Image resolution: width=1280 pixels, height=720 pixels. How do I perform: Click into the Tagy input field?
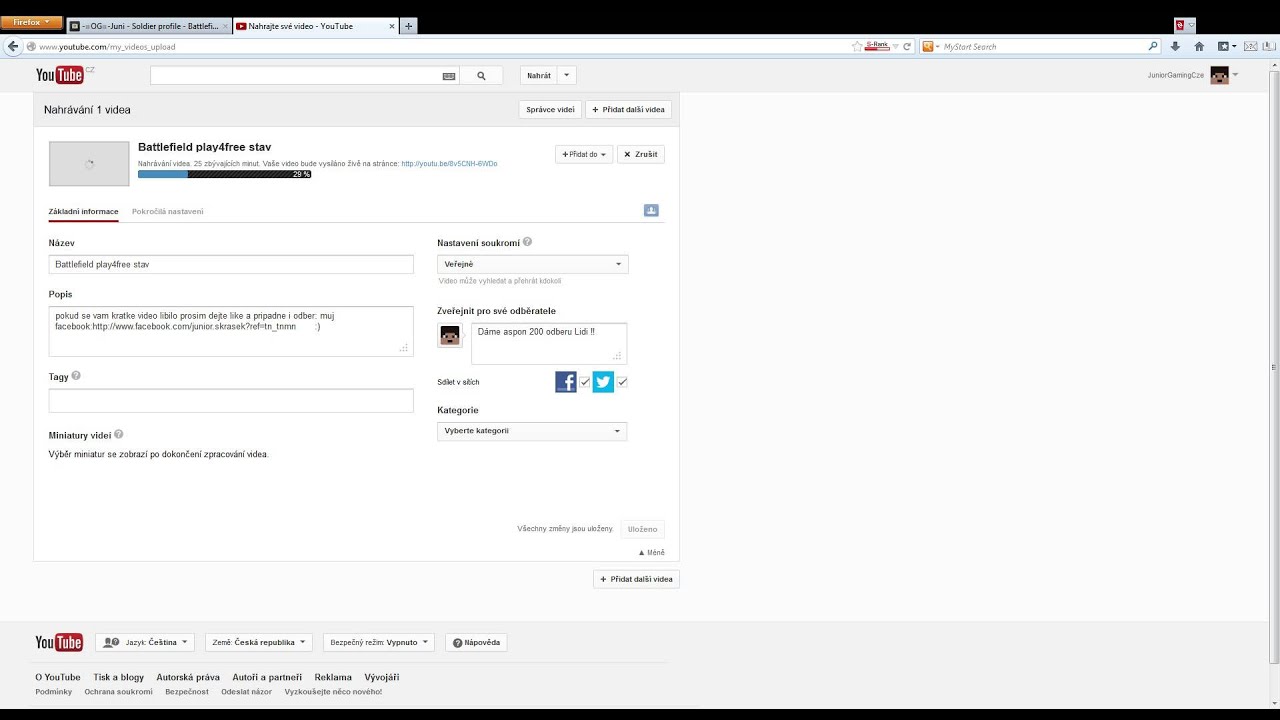coord(231,401)
